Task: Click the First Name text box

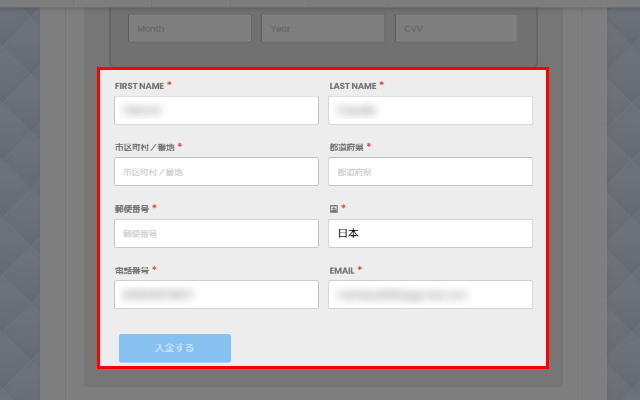Action: [x=216, y=110]
